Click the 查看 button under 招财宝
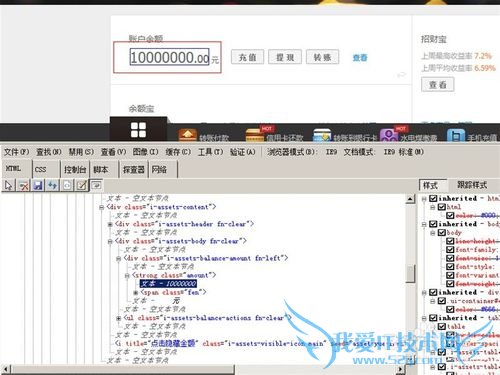500x375 pixels. click(x=438, y=84)
